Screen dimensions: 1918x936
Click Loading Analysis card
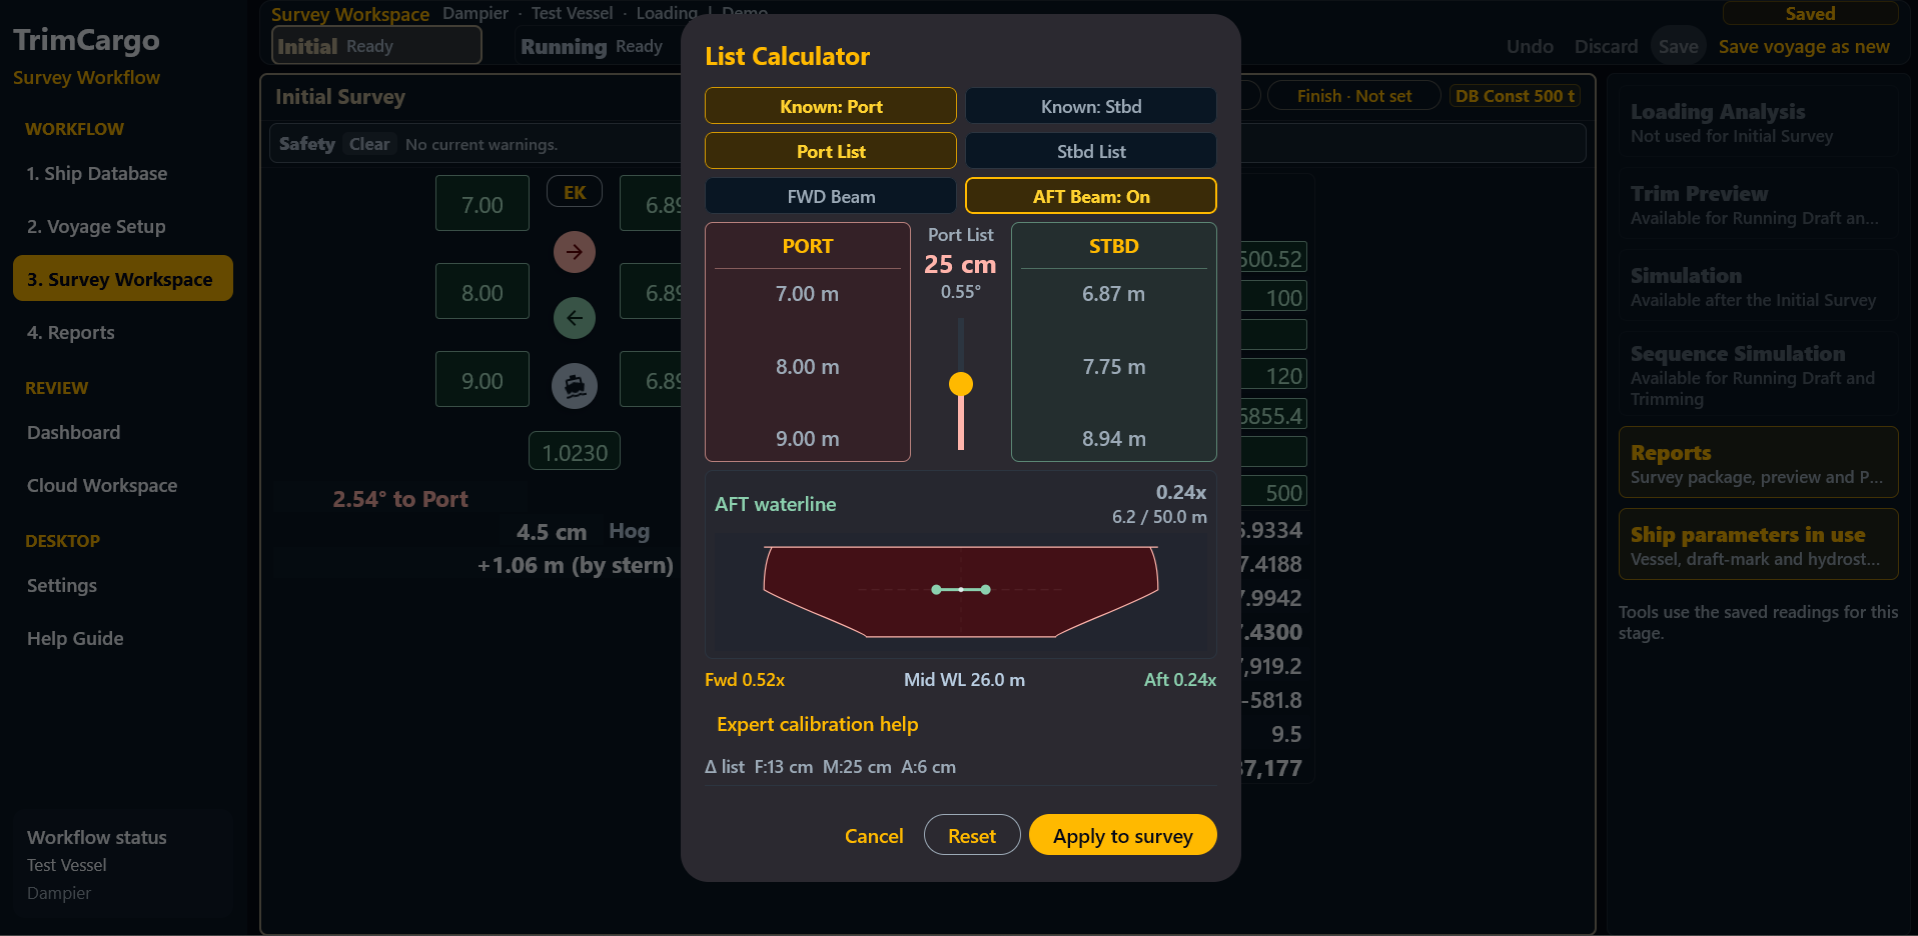1758,122
